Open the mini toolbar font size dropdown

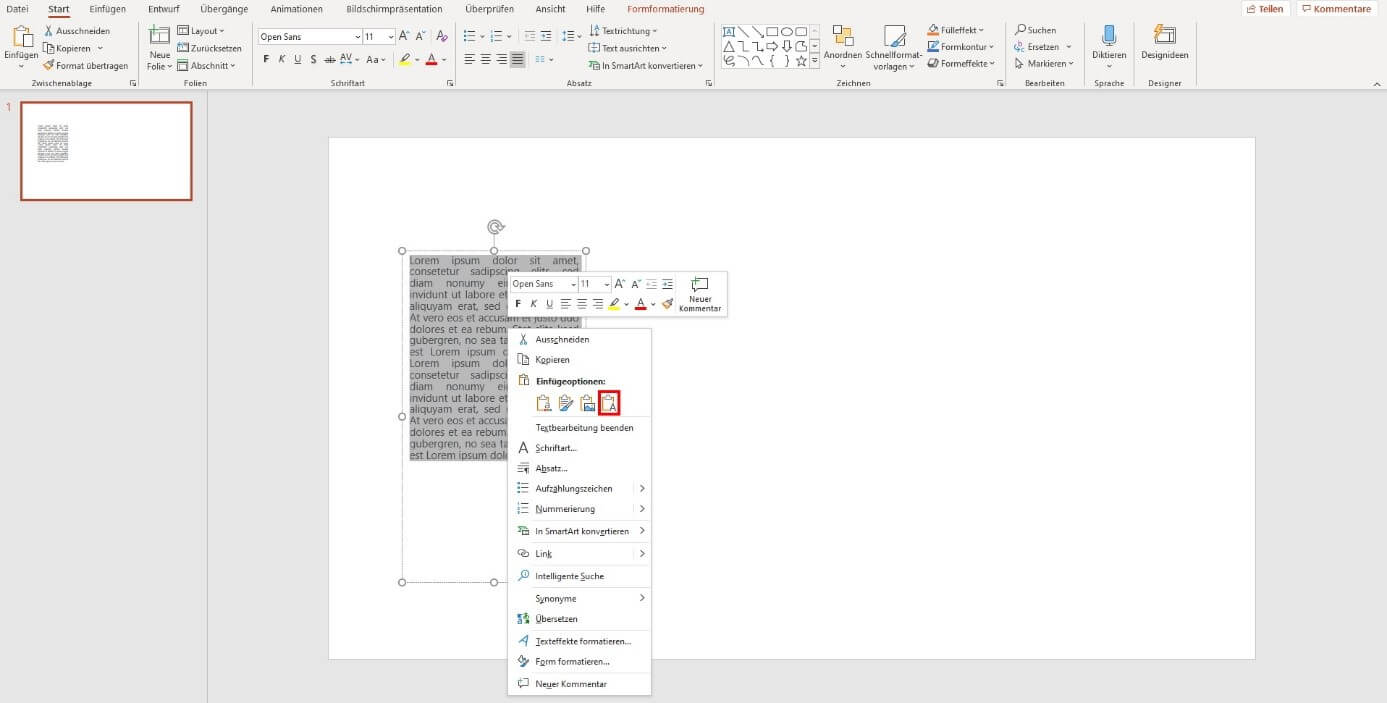(606, 285)
